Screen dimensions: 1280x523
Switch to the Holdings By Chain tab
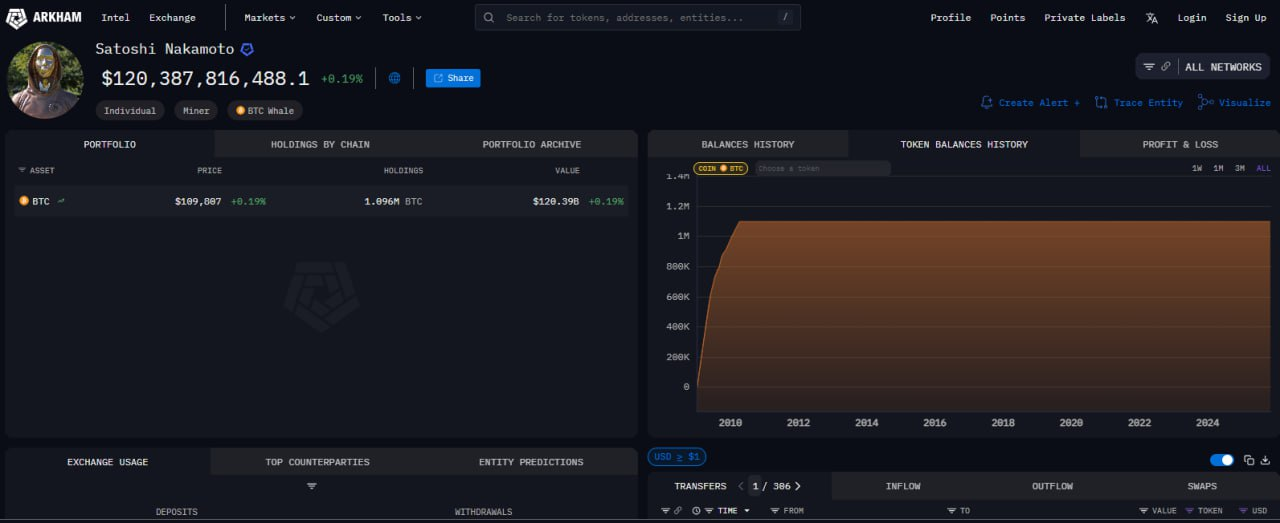[320, 144]
